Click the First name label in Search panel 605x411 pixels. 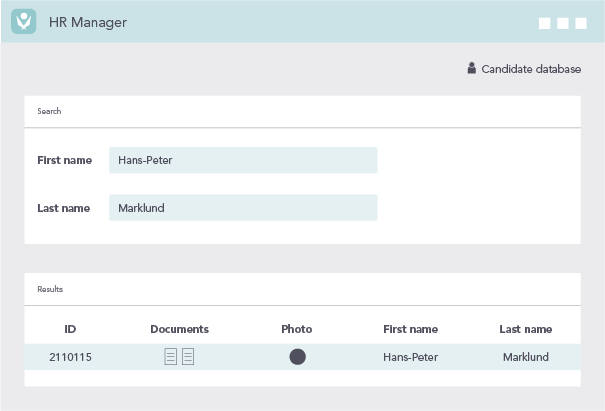[64, 160]
